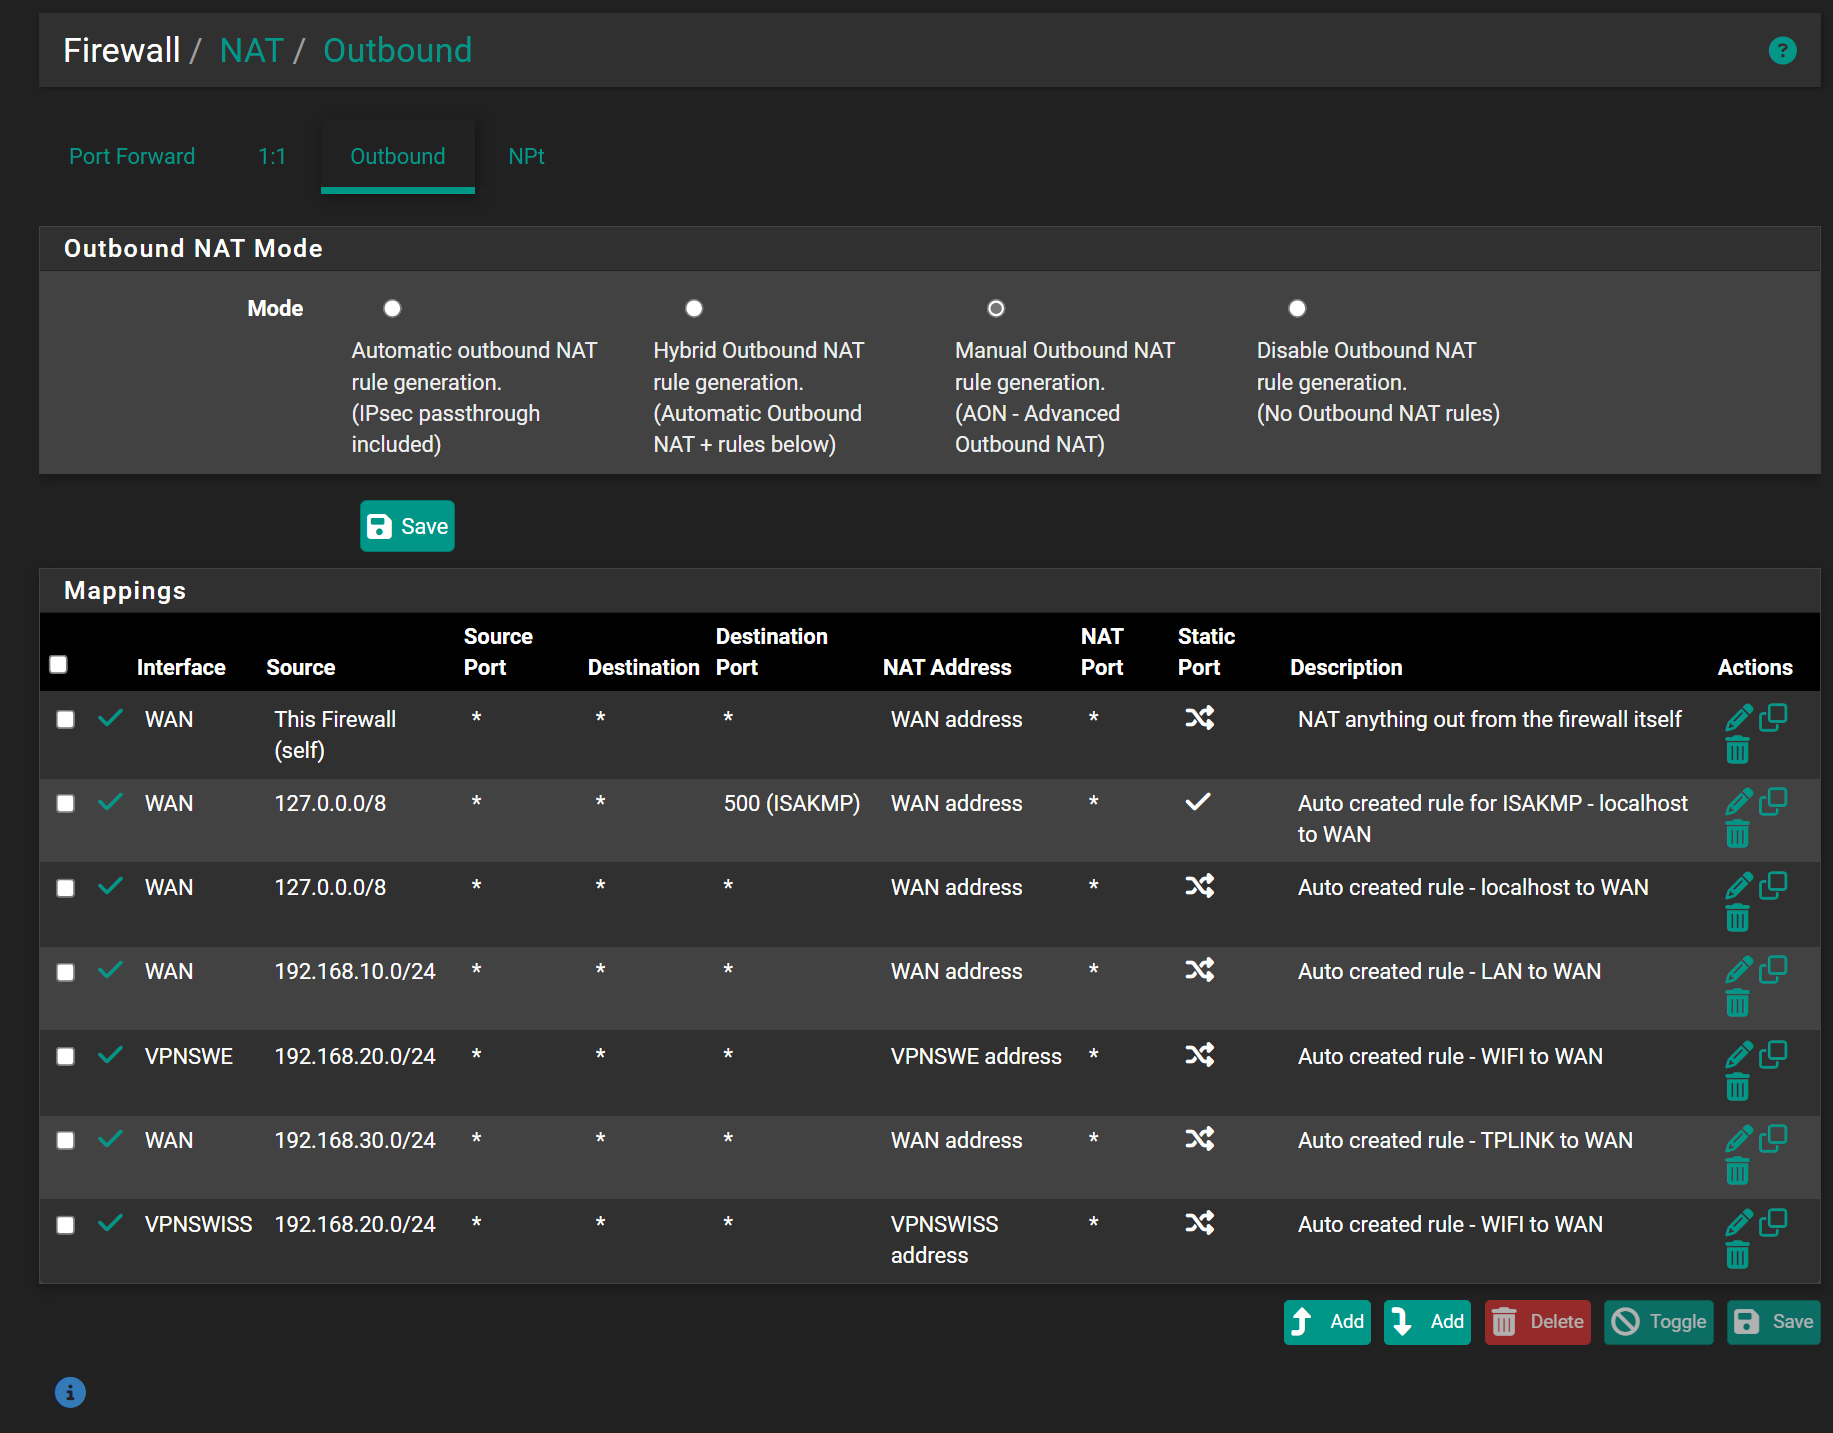Click the red Delete button
This screenshot has height=1433, width=1833.
pos(1537,1322)
